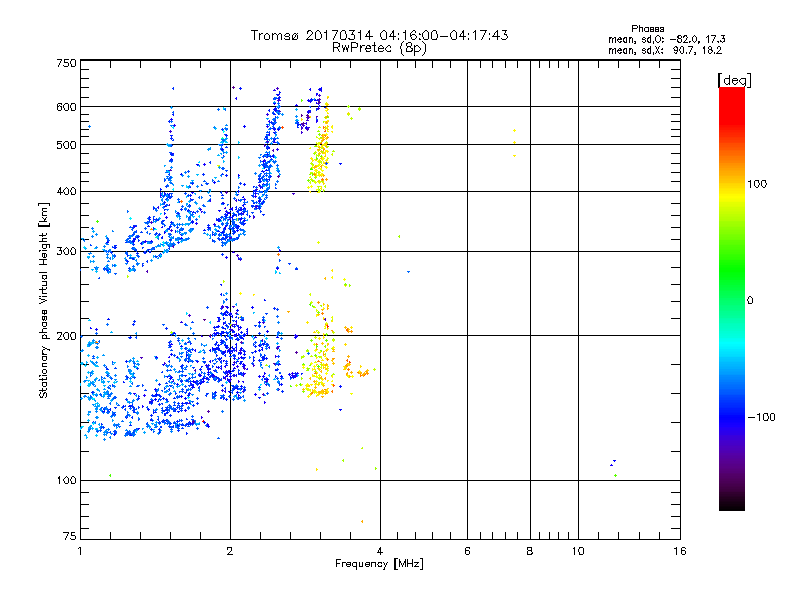Click the isolated yellow points near 7.5 MHz
The width and height of the screenshot is (800, 600).
pyautogui.click(x=514, y=143)
